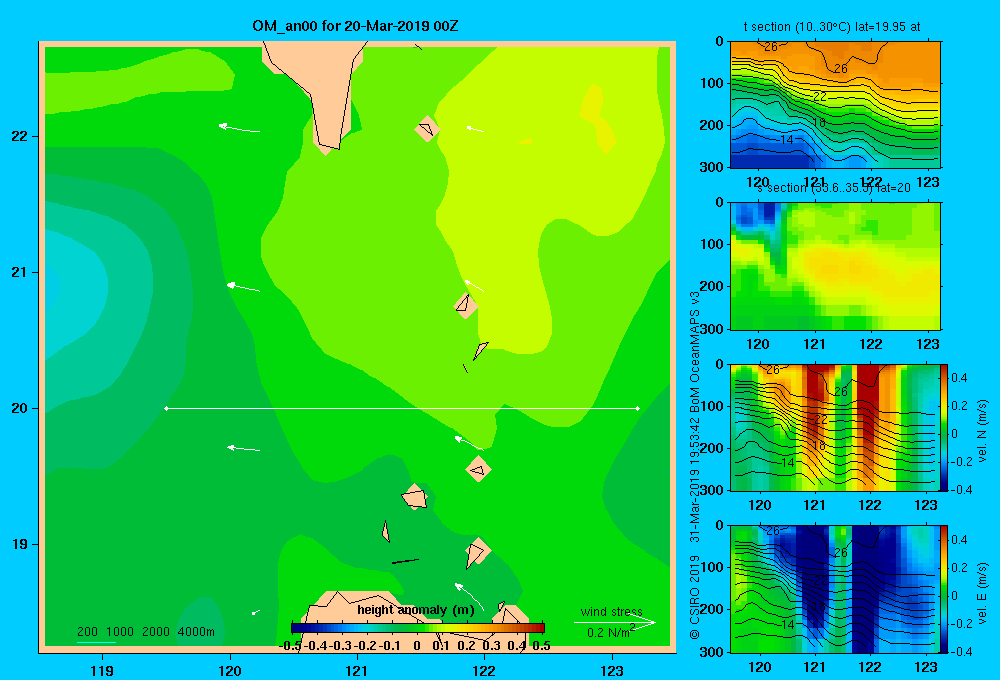1000x680 pixels.
Task: Click the title 'OM_an00 for 20-Mar-2019 00Z'
Action: point(355,26)
